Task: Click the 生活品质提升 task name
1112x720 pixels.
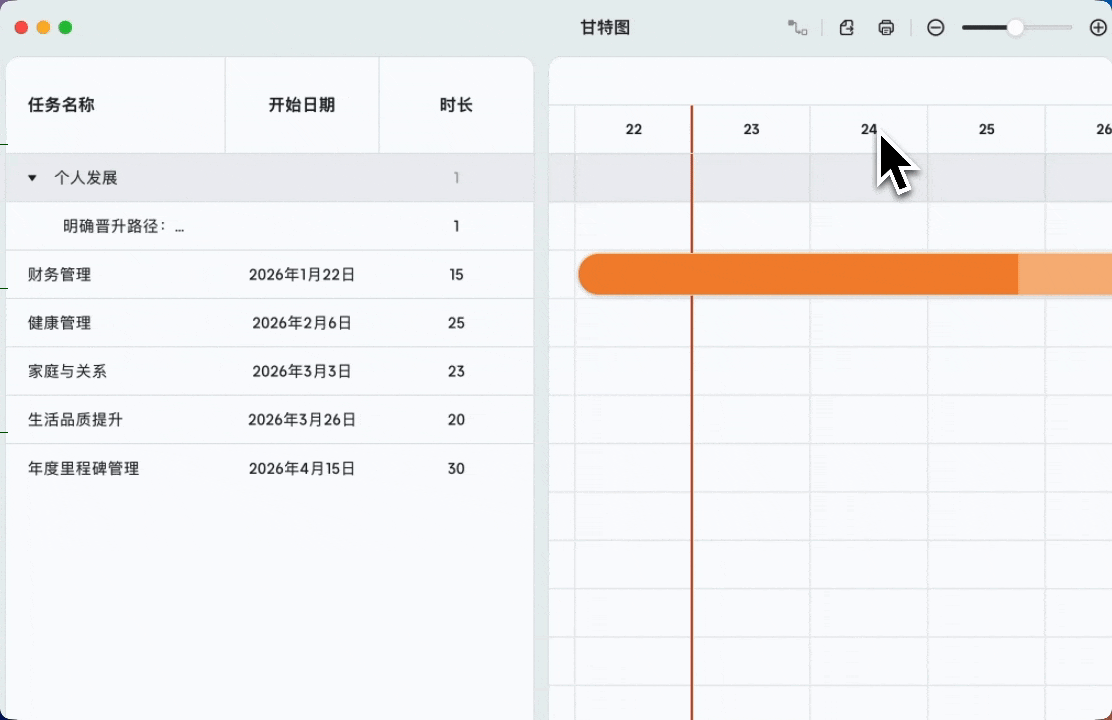Action: click(74, 419)
